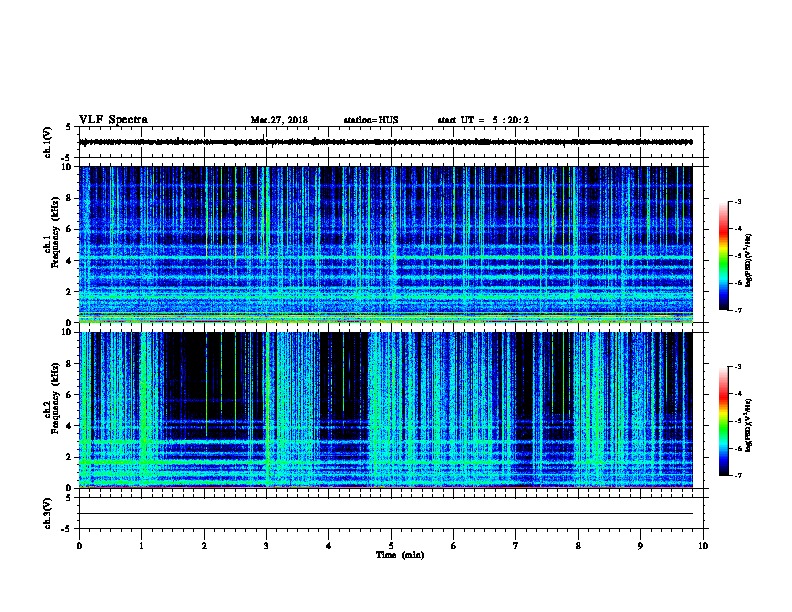Pick the ch.1 spectrogram color bar
792x612 pixels.
point(724,256)
